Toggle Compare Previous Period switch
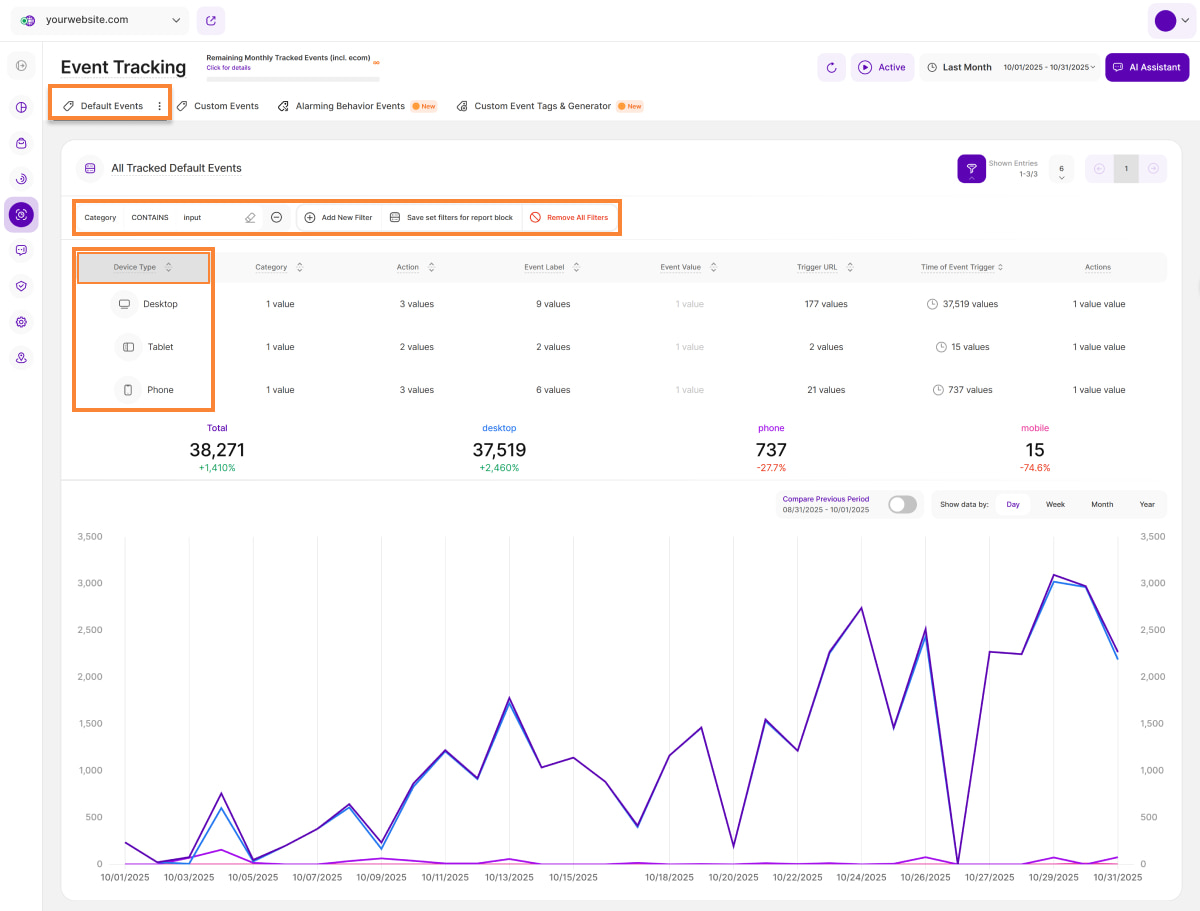1200x911 pixels. [902, 504]
